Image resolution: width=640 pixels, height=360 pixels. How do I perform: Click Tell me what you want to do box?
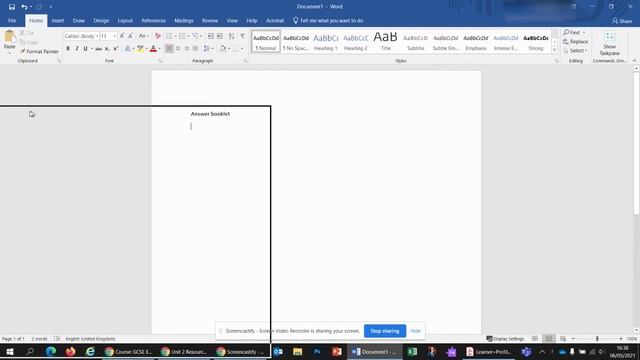point(328,20)
